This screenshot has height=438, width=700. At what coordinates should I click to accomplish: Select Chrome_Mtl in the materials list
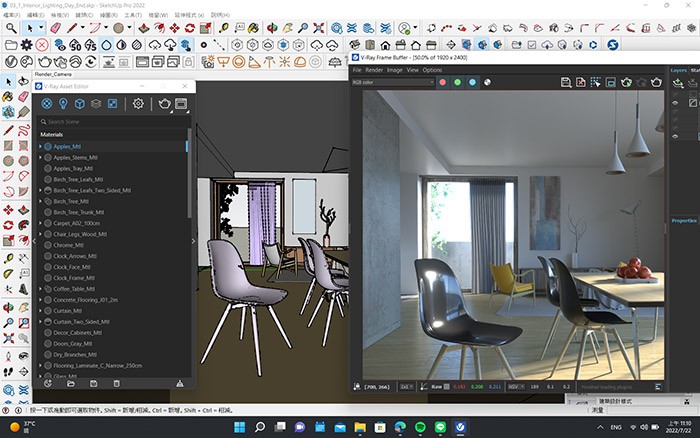point(69,245)
